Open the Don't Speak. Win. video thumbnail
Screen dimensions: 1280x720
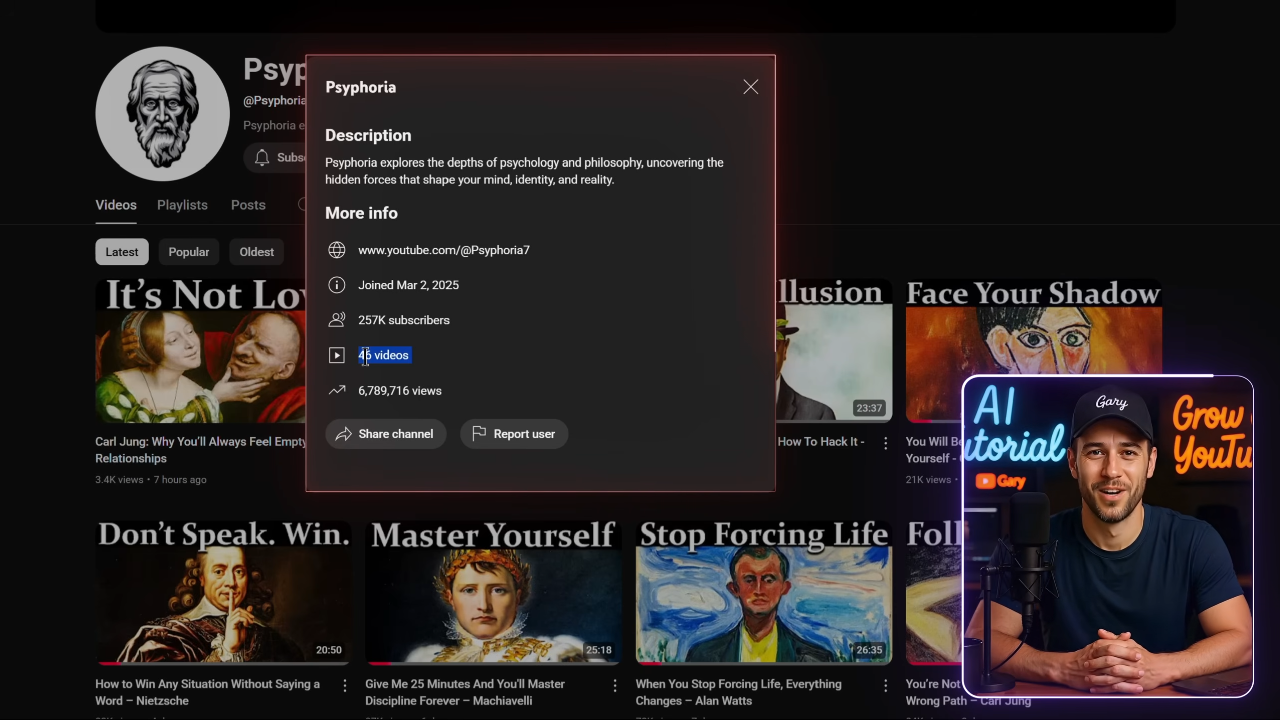pyautogui.click(x=223, y=592)
